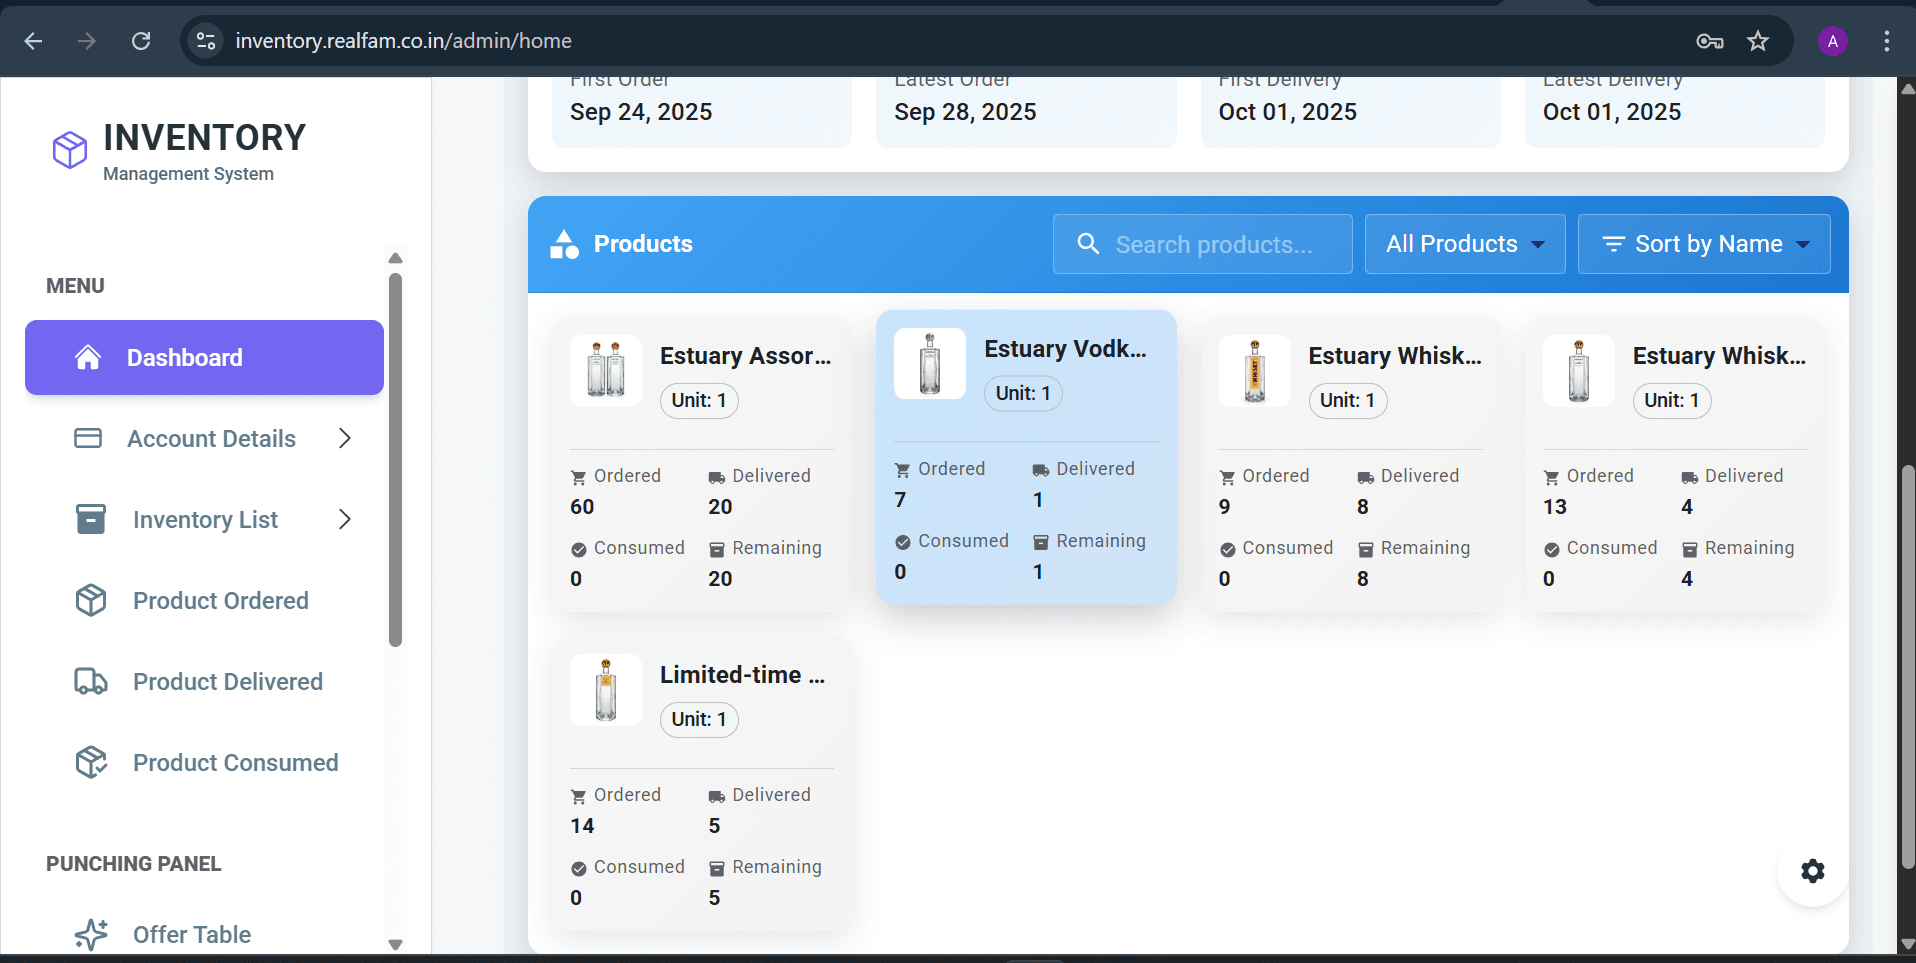Select the Dashboard menu item

pyautogui.click(x=184, y=357)
